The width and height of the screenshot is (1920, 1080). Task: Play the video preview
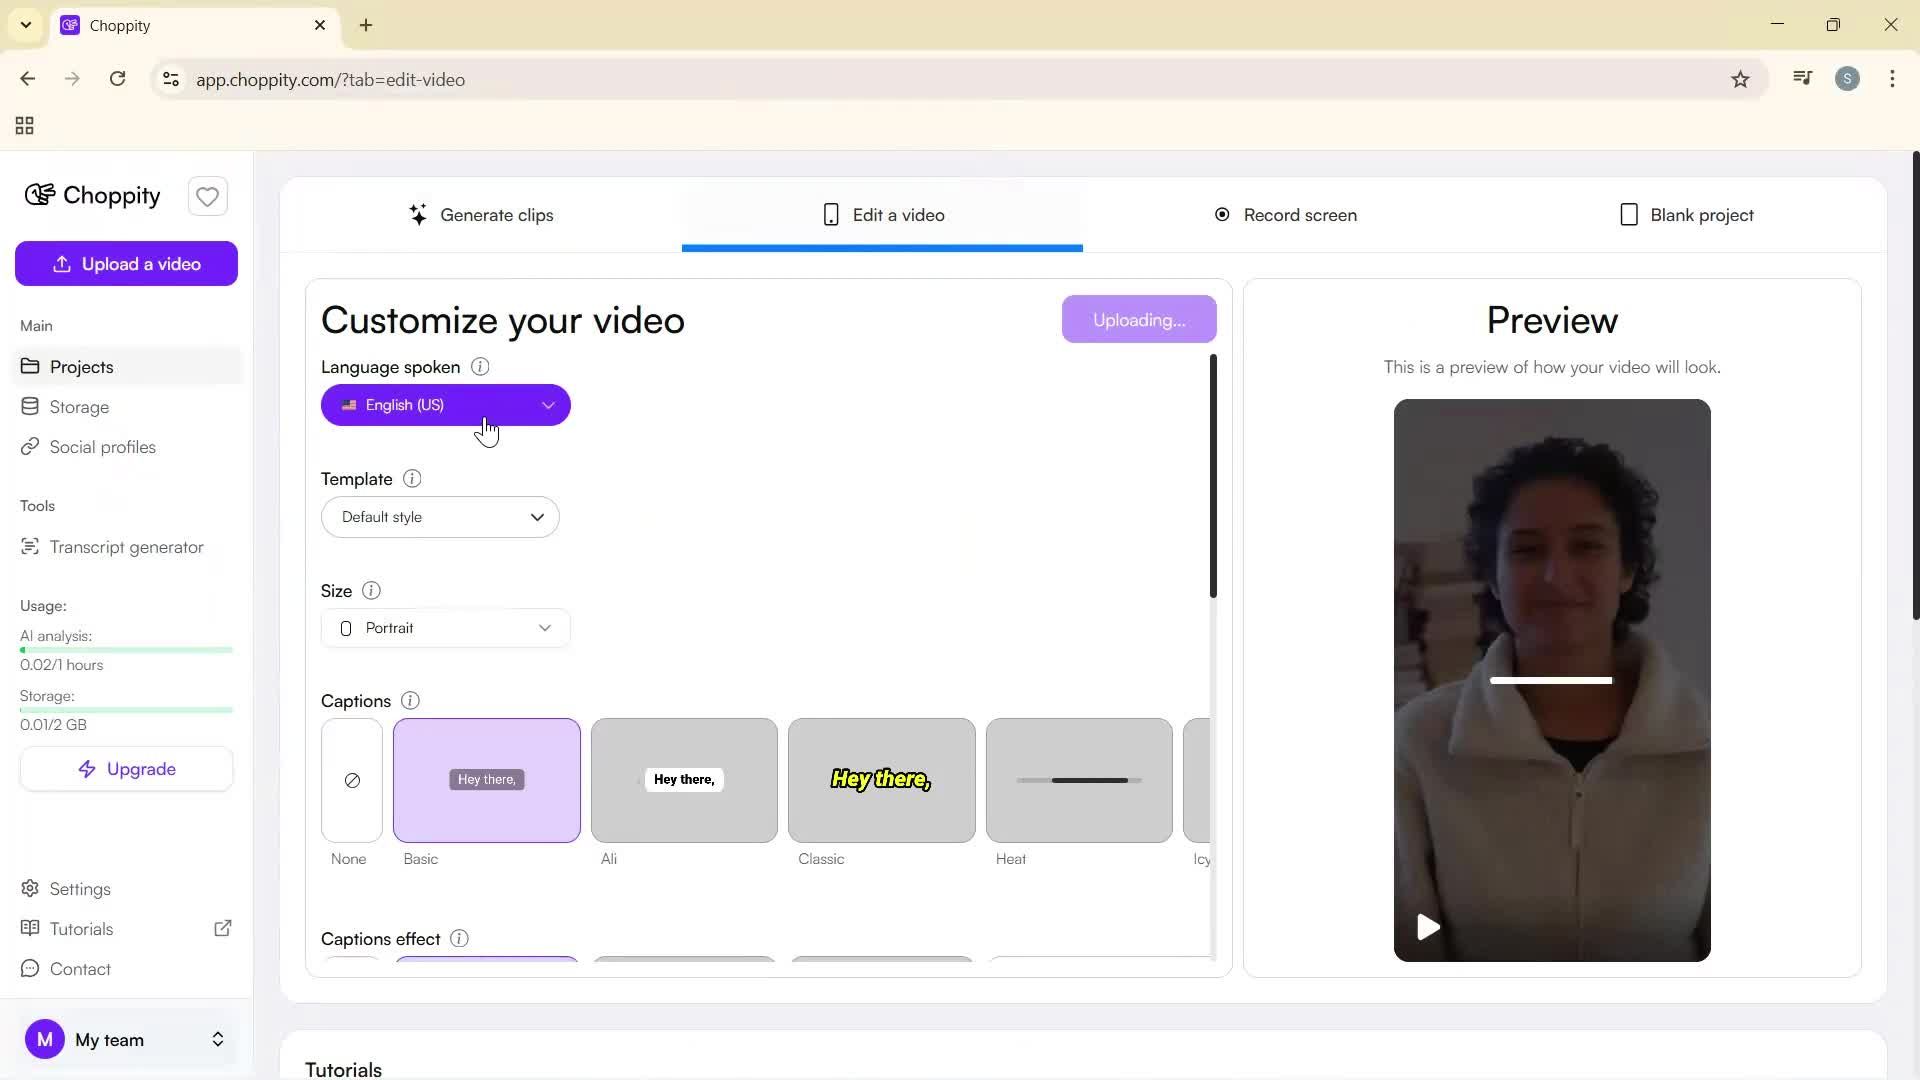pyautogui.click(x=1428, y=926)
